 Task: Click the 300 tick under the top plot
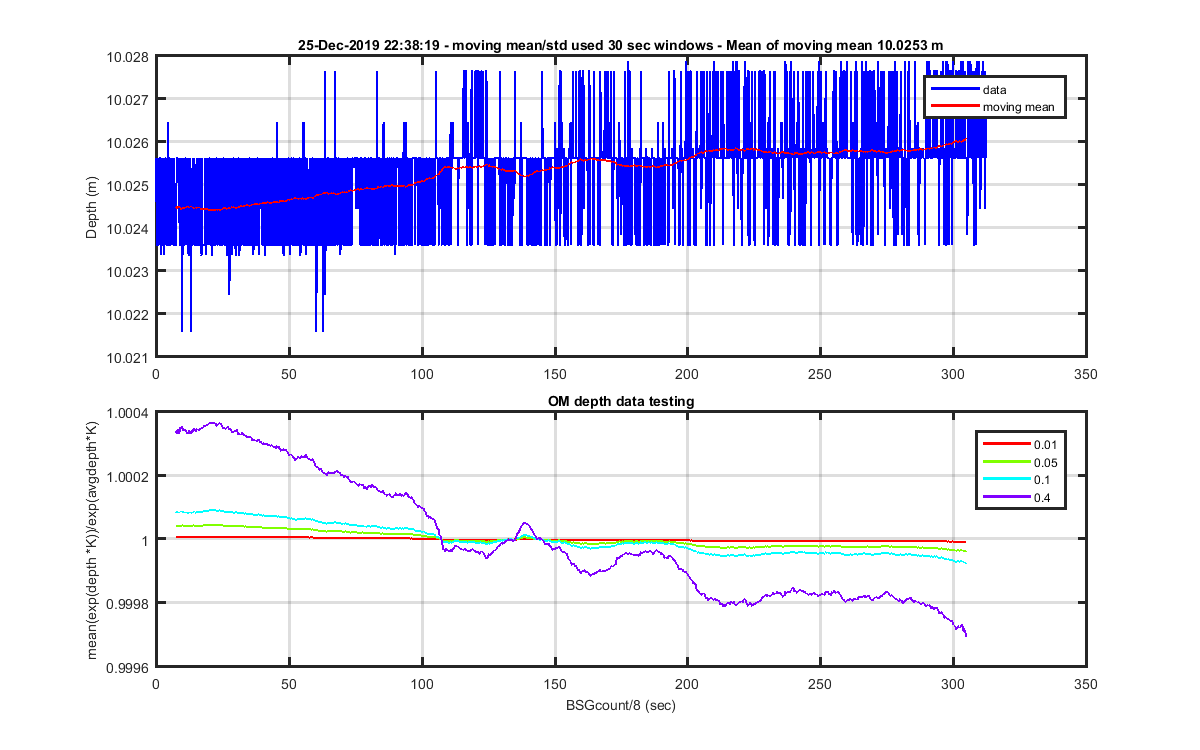953,374
